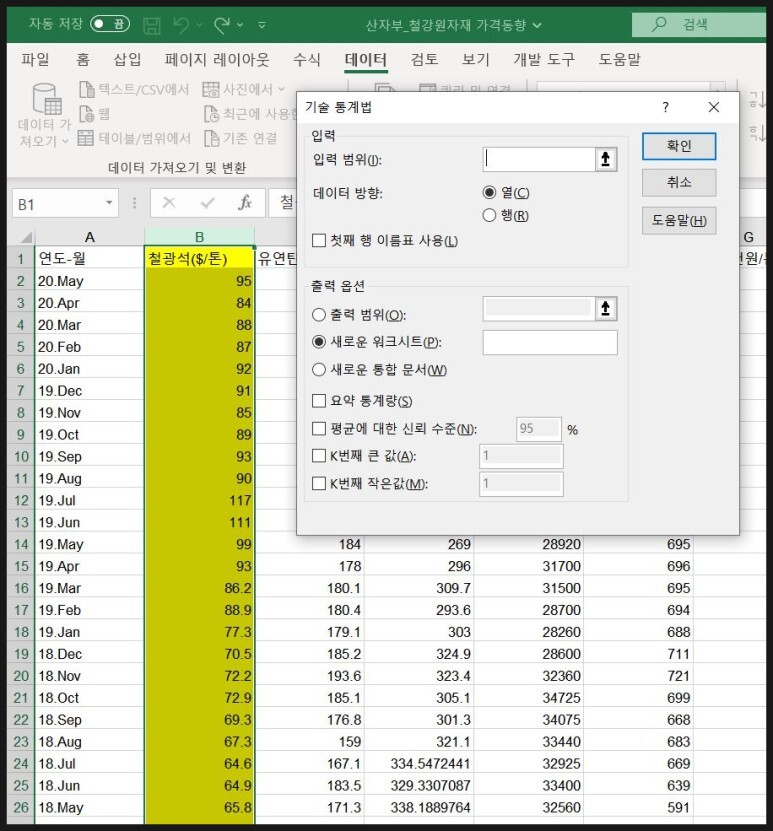The image size is (773, 831).
Task: Open the 파일 (File) tab
Action: coord(35,59)
